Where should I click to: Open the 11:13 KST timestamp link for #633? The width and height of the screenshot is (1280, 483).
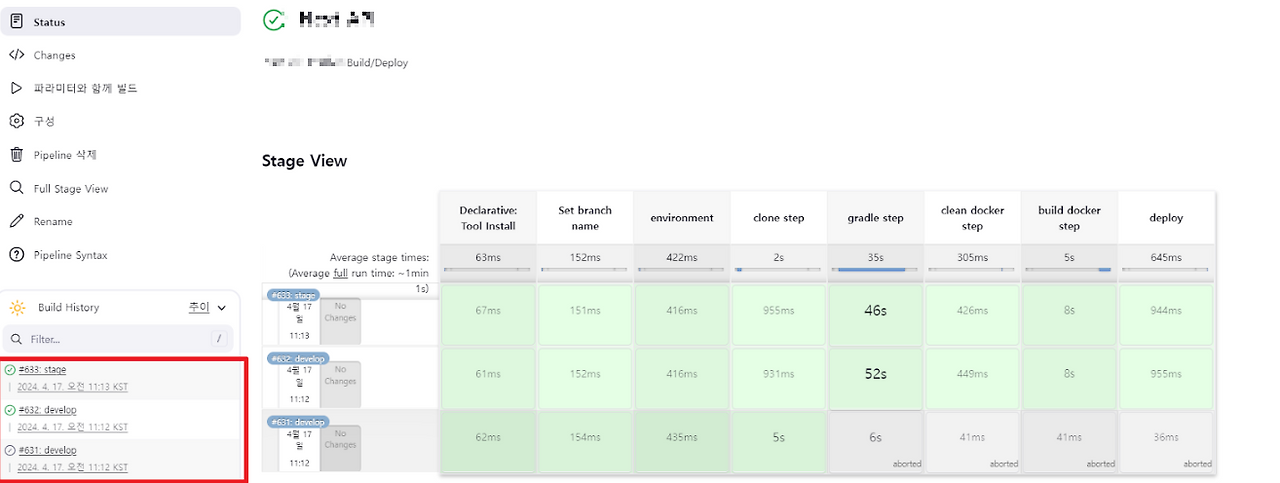[x=72, y=387]
